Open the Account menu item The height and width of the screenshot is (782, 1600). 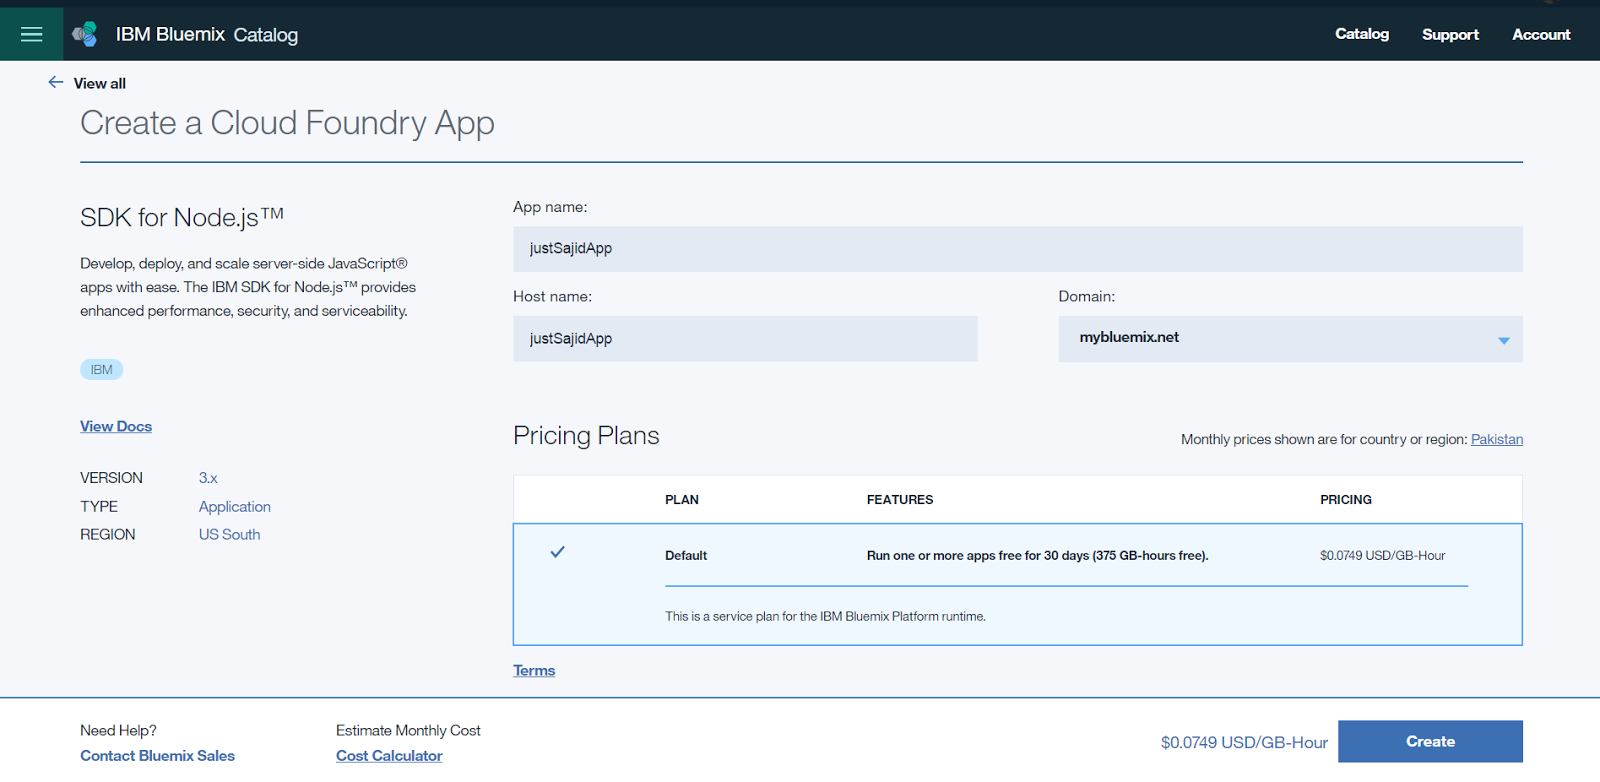(x=1541, y=34)
